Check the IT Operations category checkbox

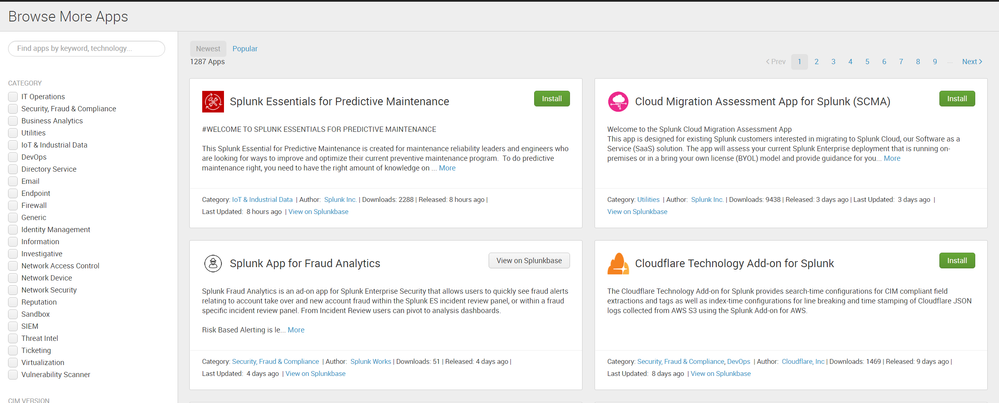(13, 97)
